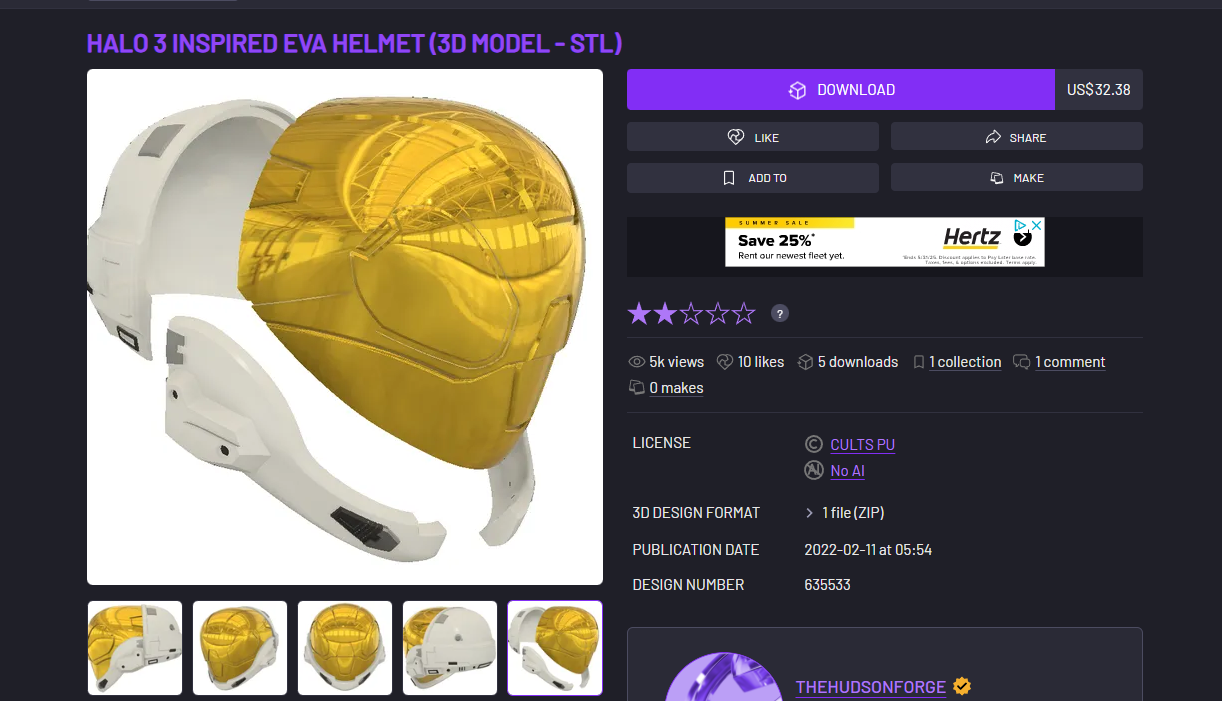The width and height of the screenshot is (1222, 701).
Task: Click the bookmark icon on Add To
Action: click(729, 178)
